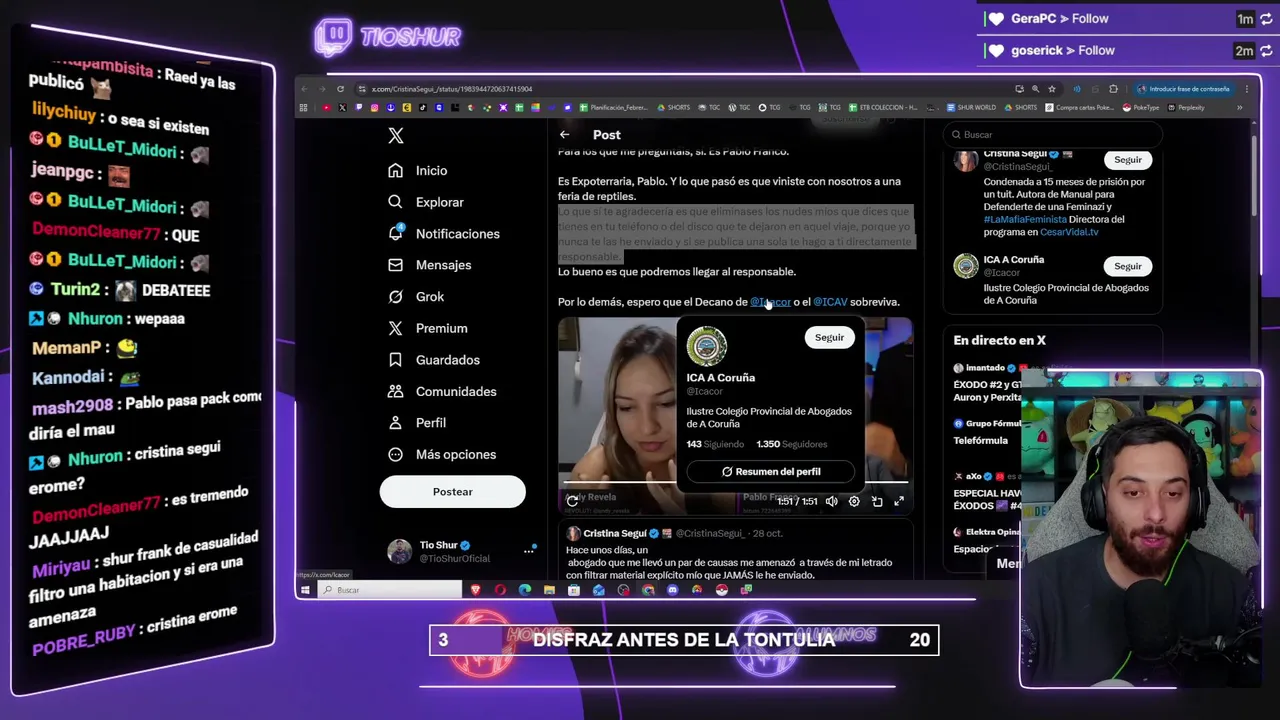Open Cristina Seguí quoted post name
Screen dimensions: 1280x720
tap(614, 534)
